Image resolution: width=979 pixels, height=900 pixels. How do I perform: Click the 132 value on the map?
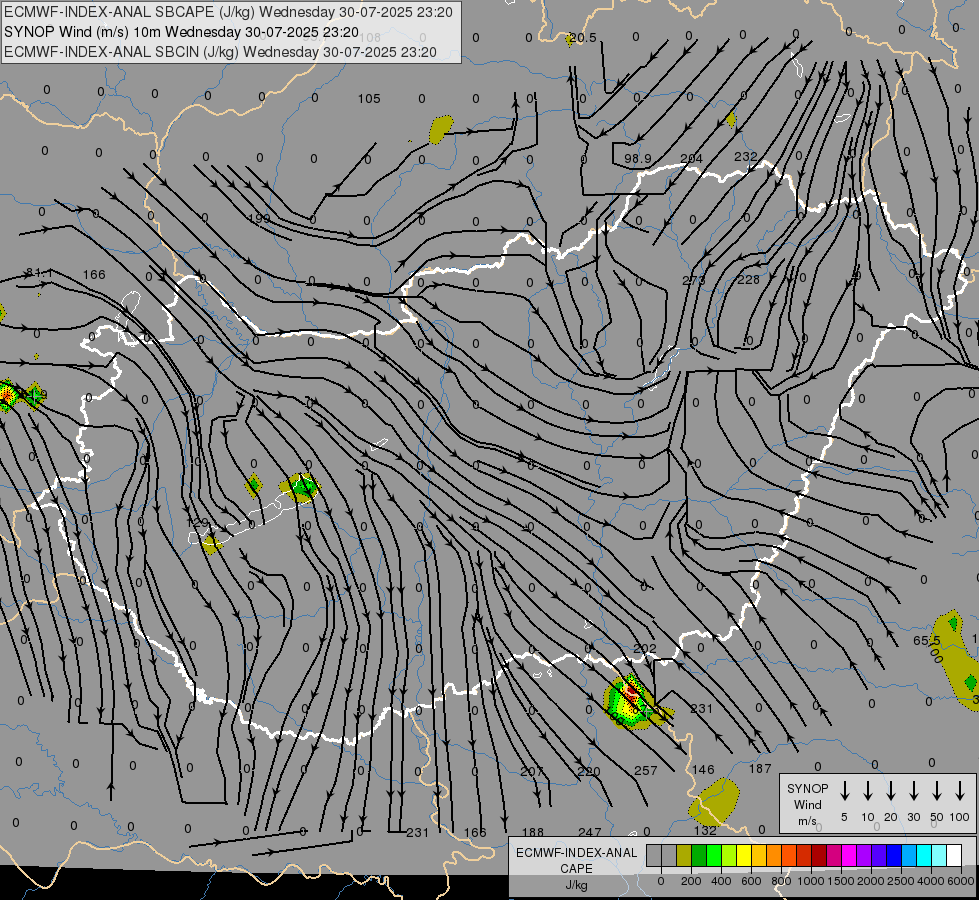click(706, 831)
